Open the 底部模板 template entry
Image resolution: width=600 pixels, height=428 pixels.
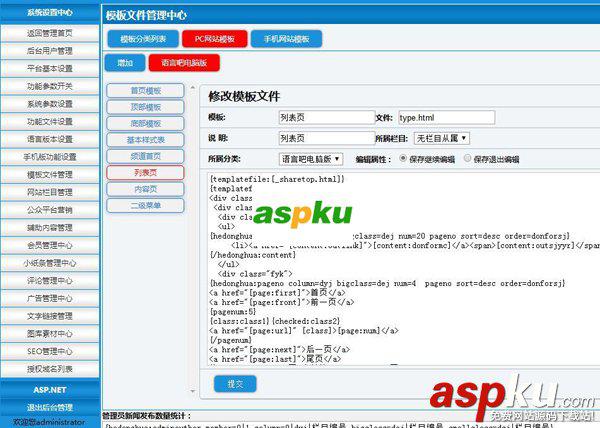click(x=145, y=124)
